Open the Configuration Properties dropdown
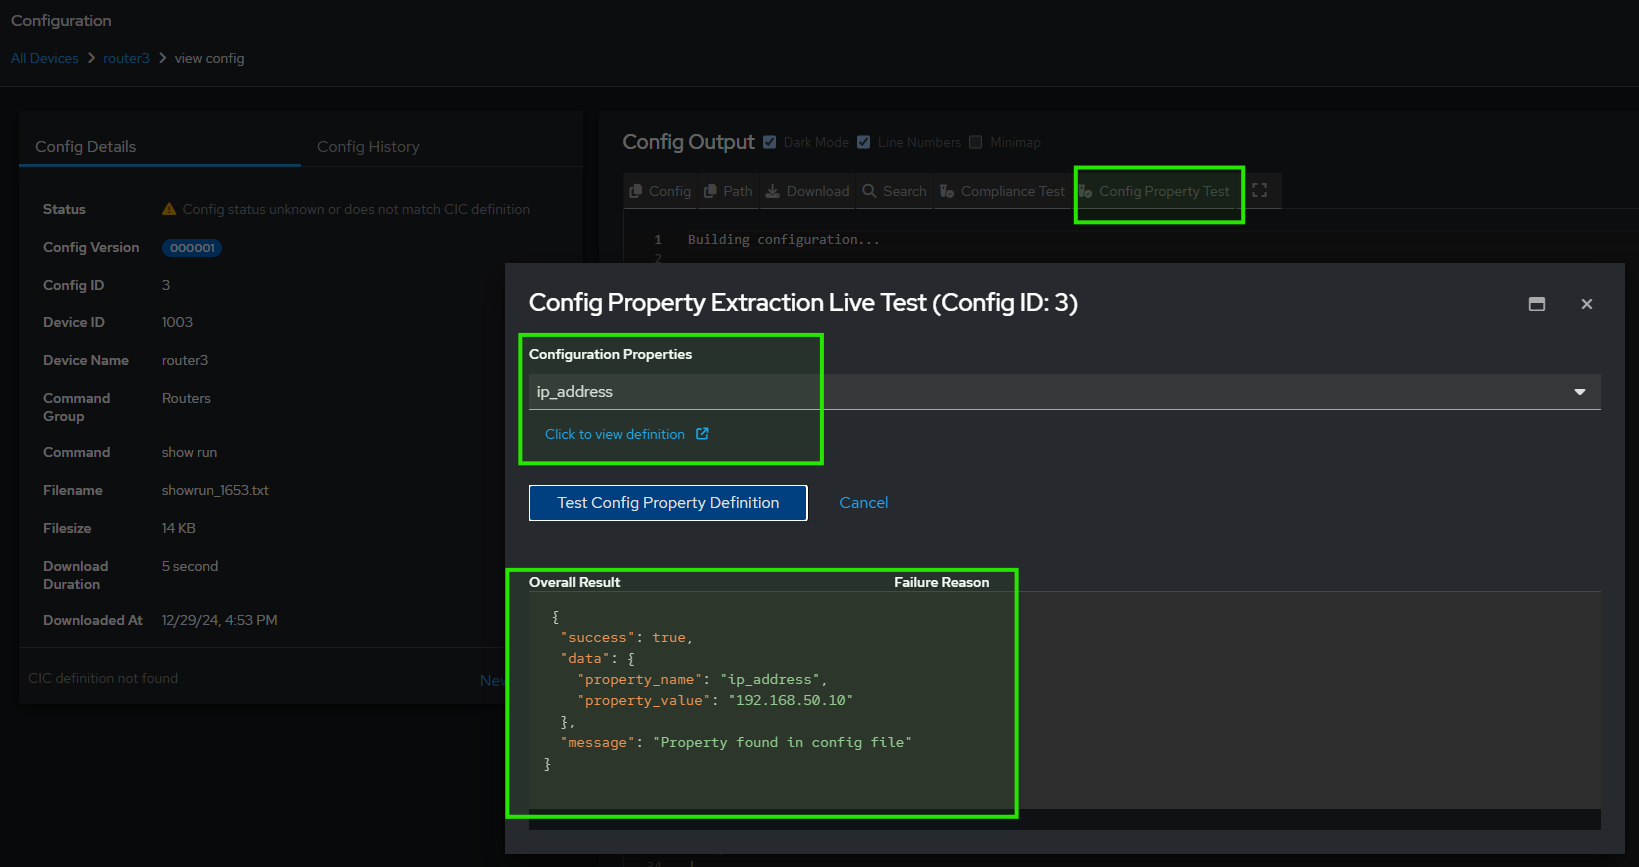The height and width of the screenshot is (867, 1639). [1064, 392]
